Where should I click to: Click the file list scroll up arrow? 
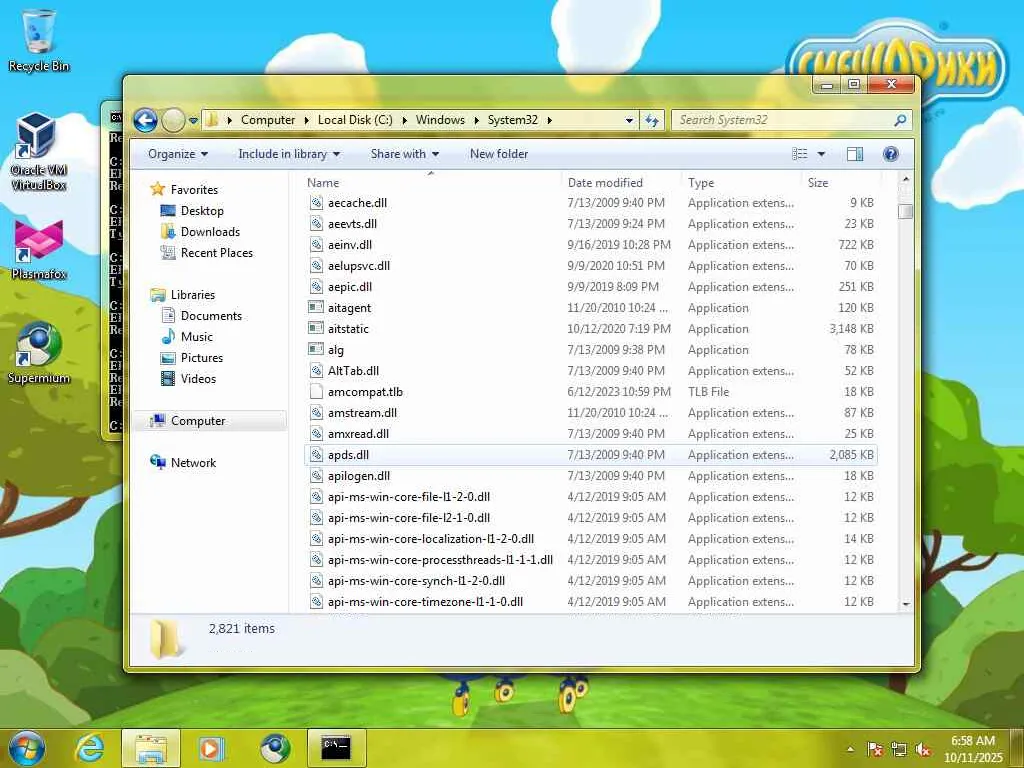[906, 179]
